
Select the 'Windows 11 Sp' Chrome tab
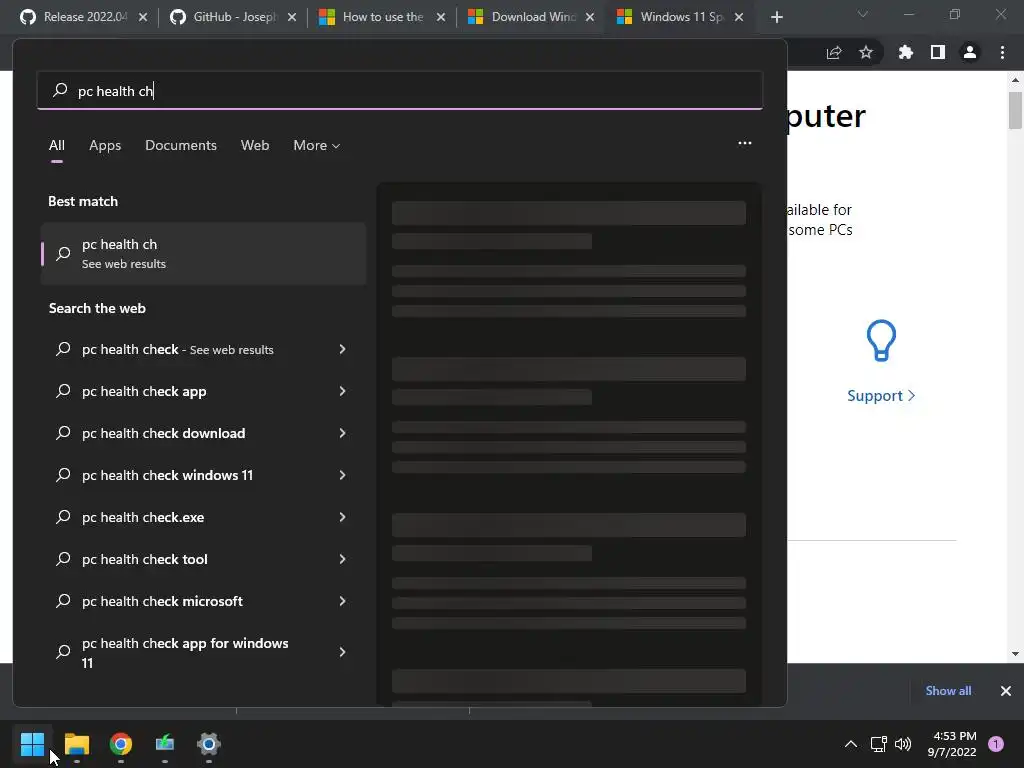(679, 17)
